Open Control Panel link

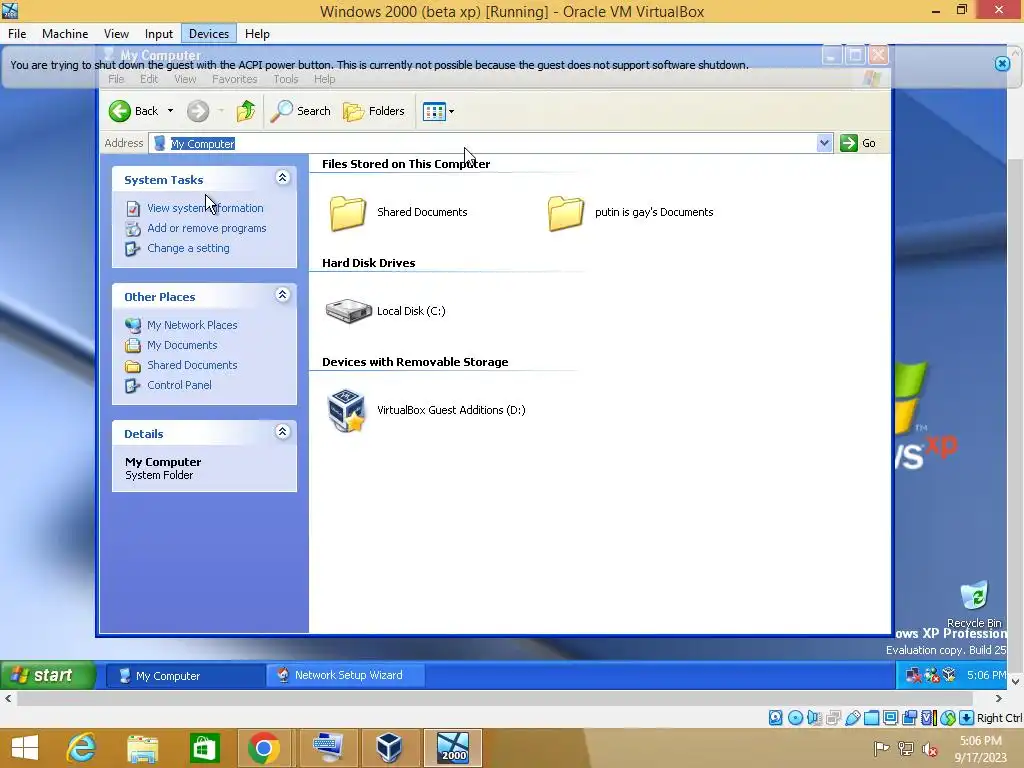tap(179, 385)
